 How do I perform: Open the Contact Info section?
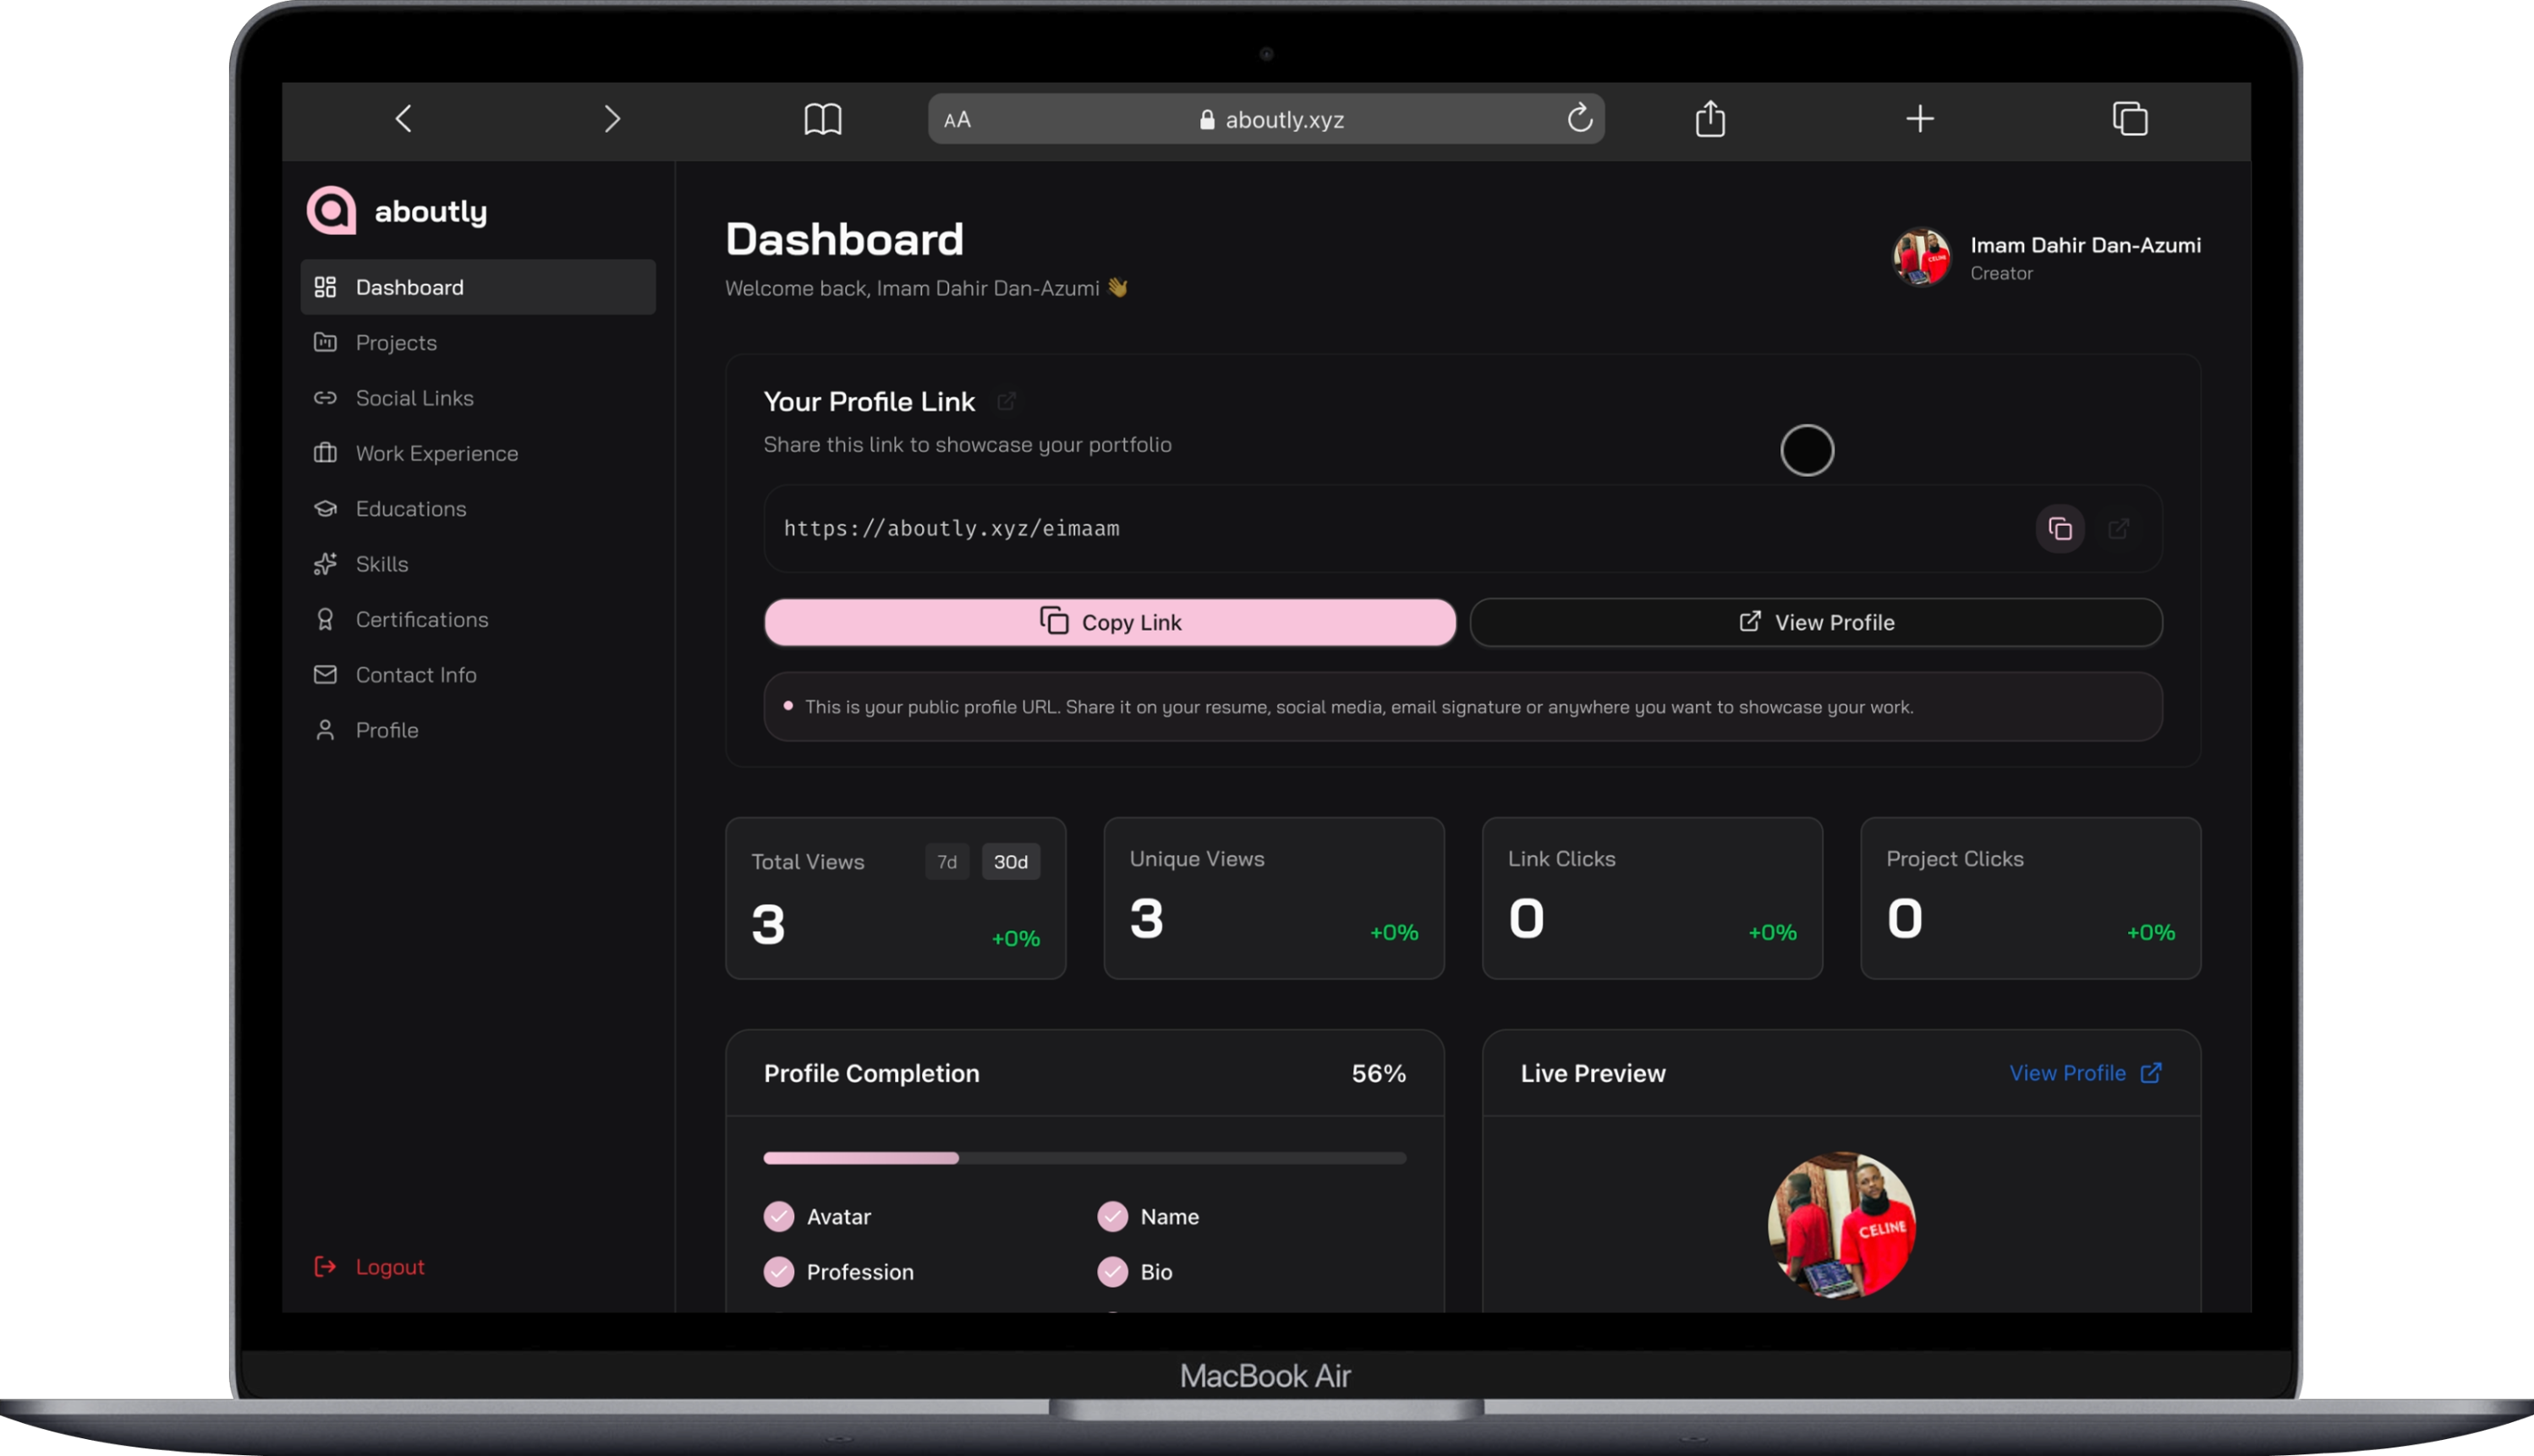coord(415,674)
